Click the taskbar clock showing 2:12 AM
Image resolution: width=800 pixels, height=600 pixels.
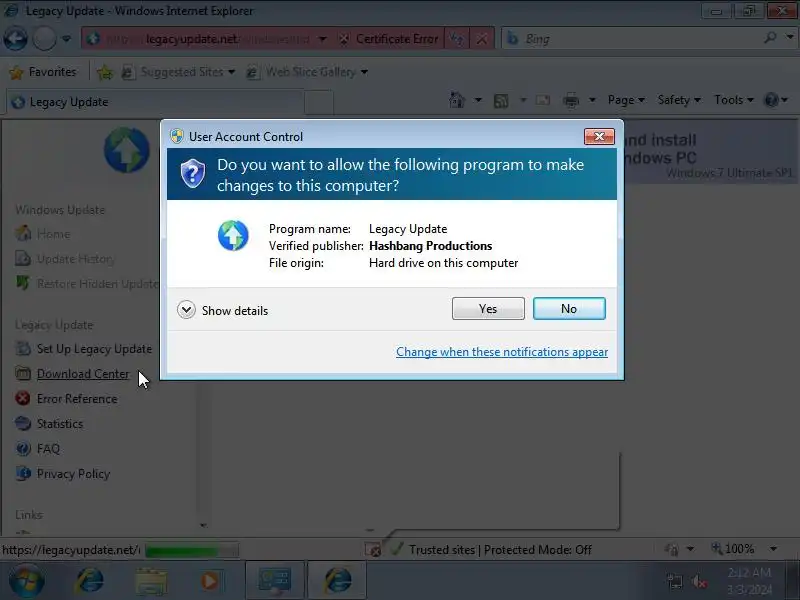pos(749,581)
